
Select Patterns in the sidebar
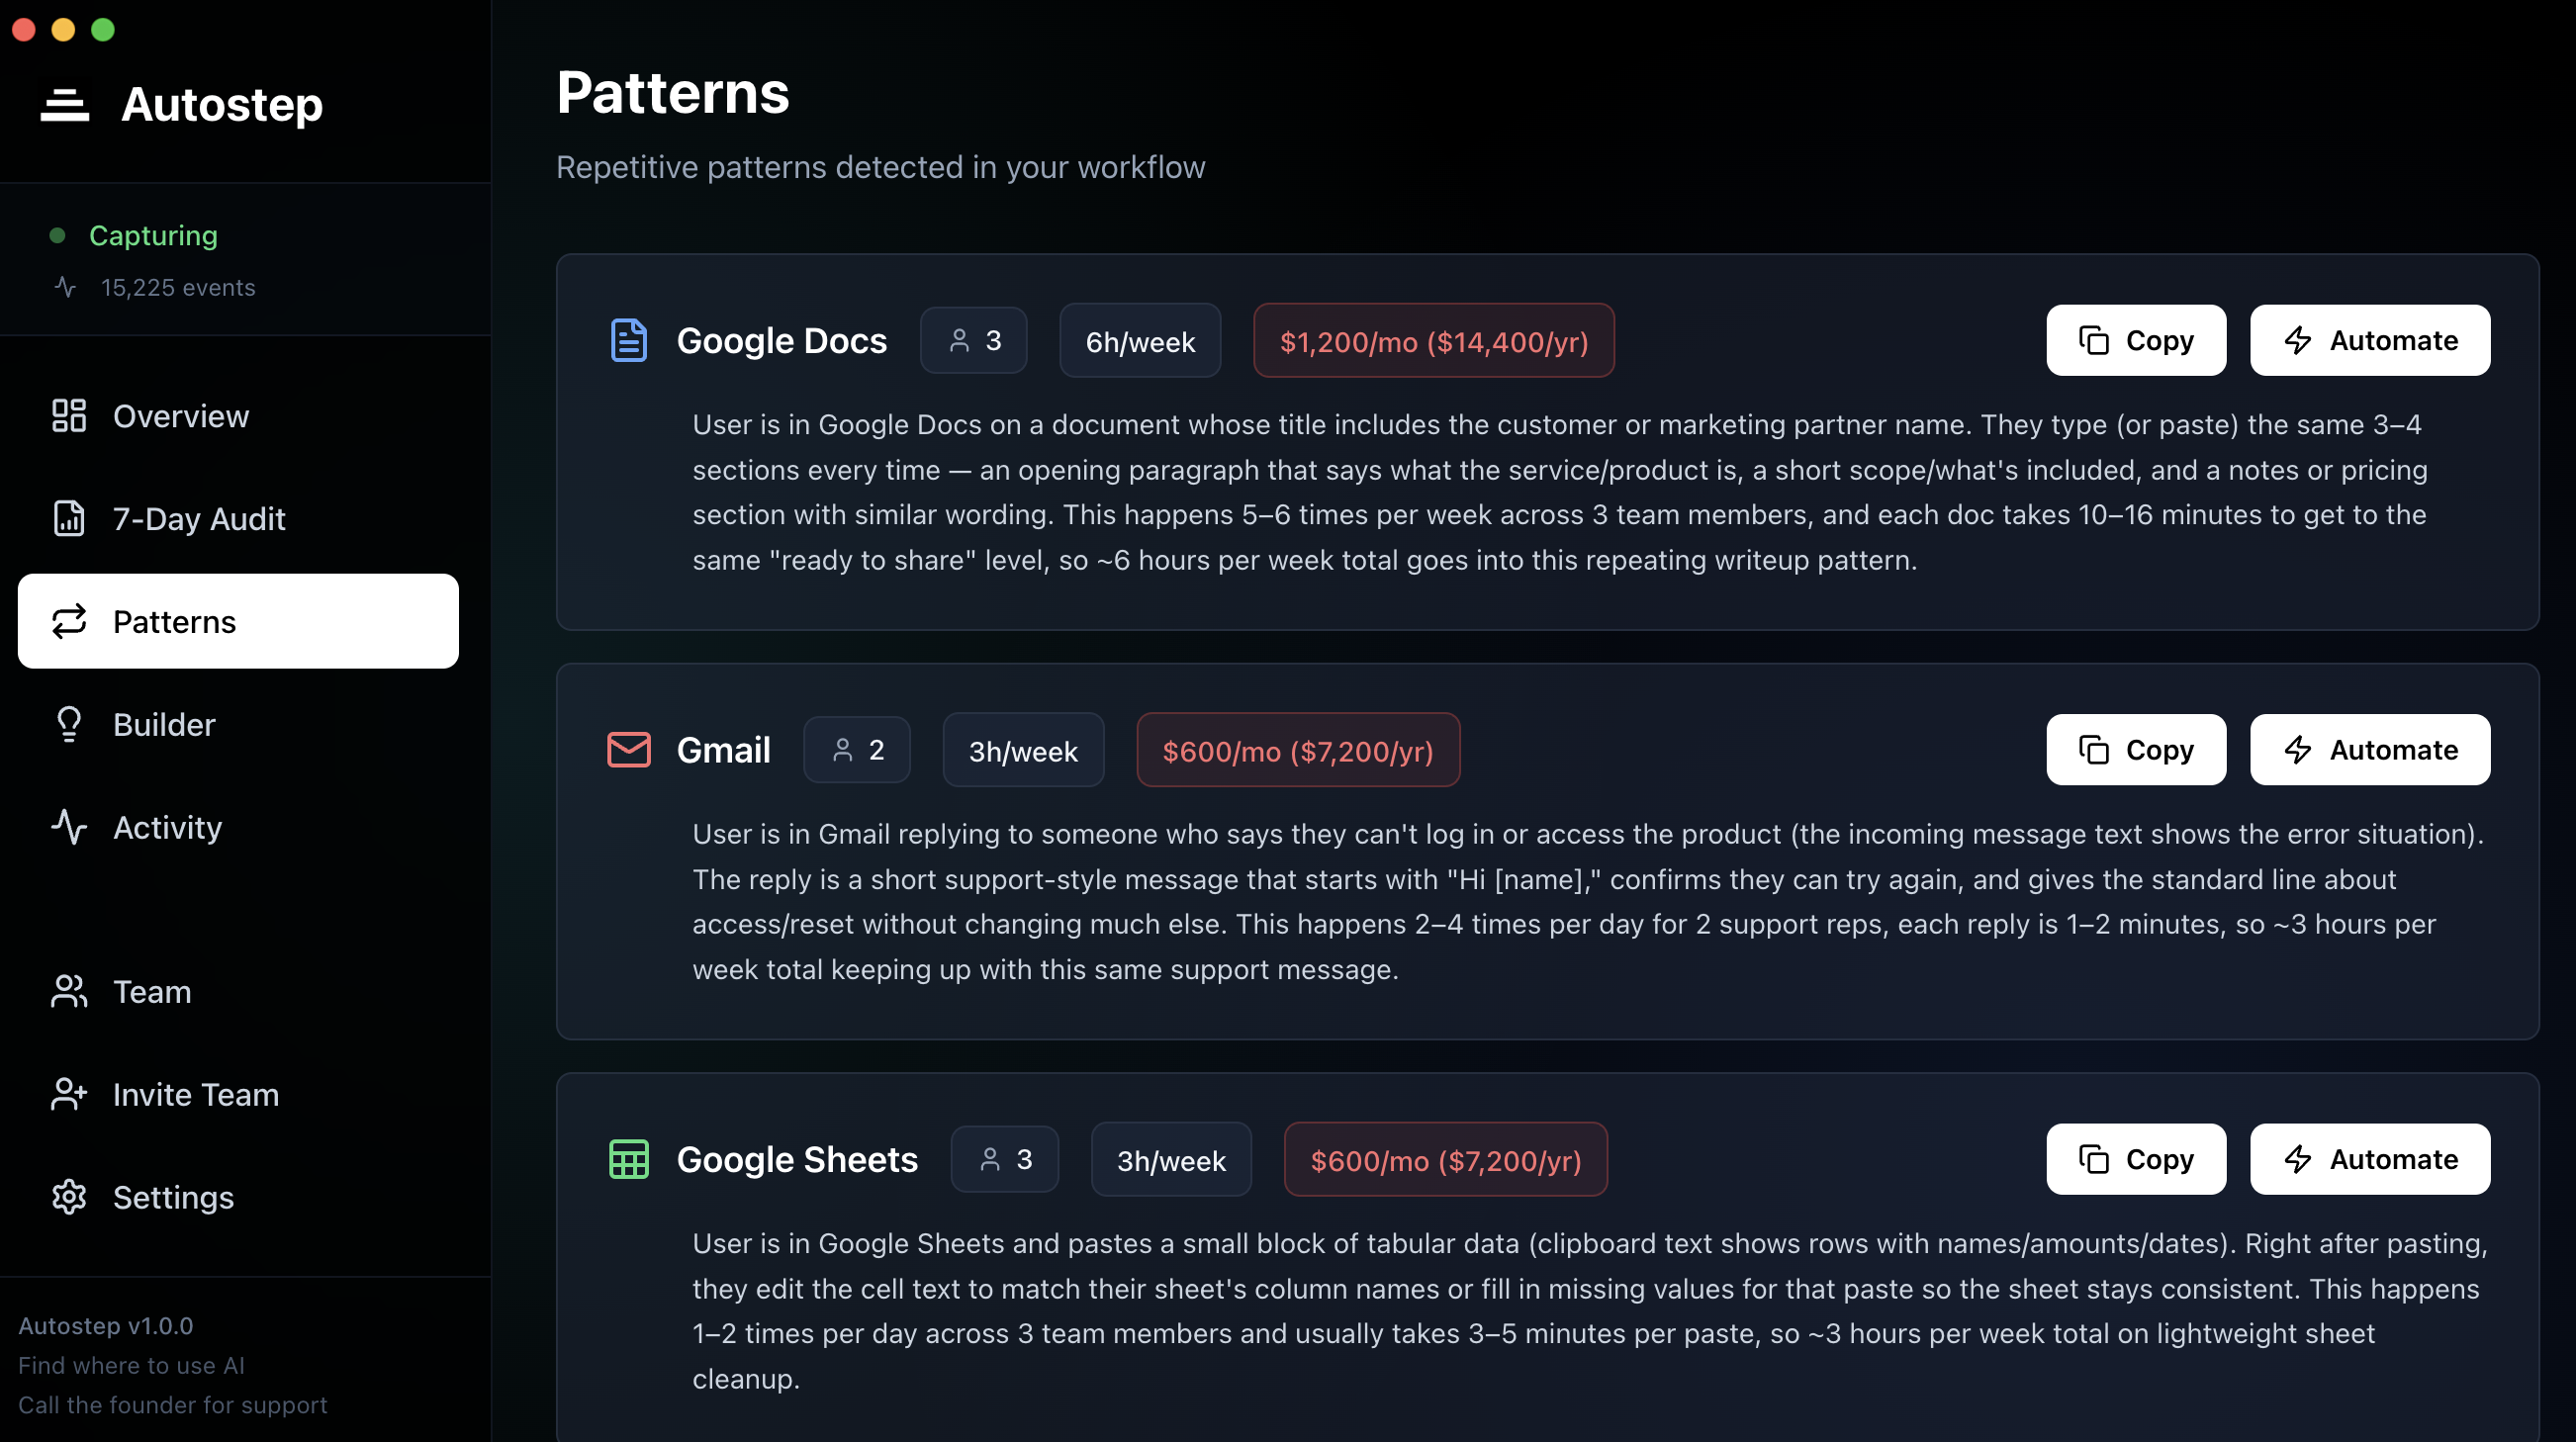(238, 621)
